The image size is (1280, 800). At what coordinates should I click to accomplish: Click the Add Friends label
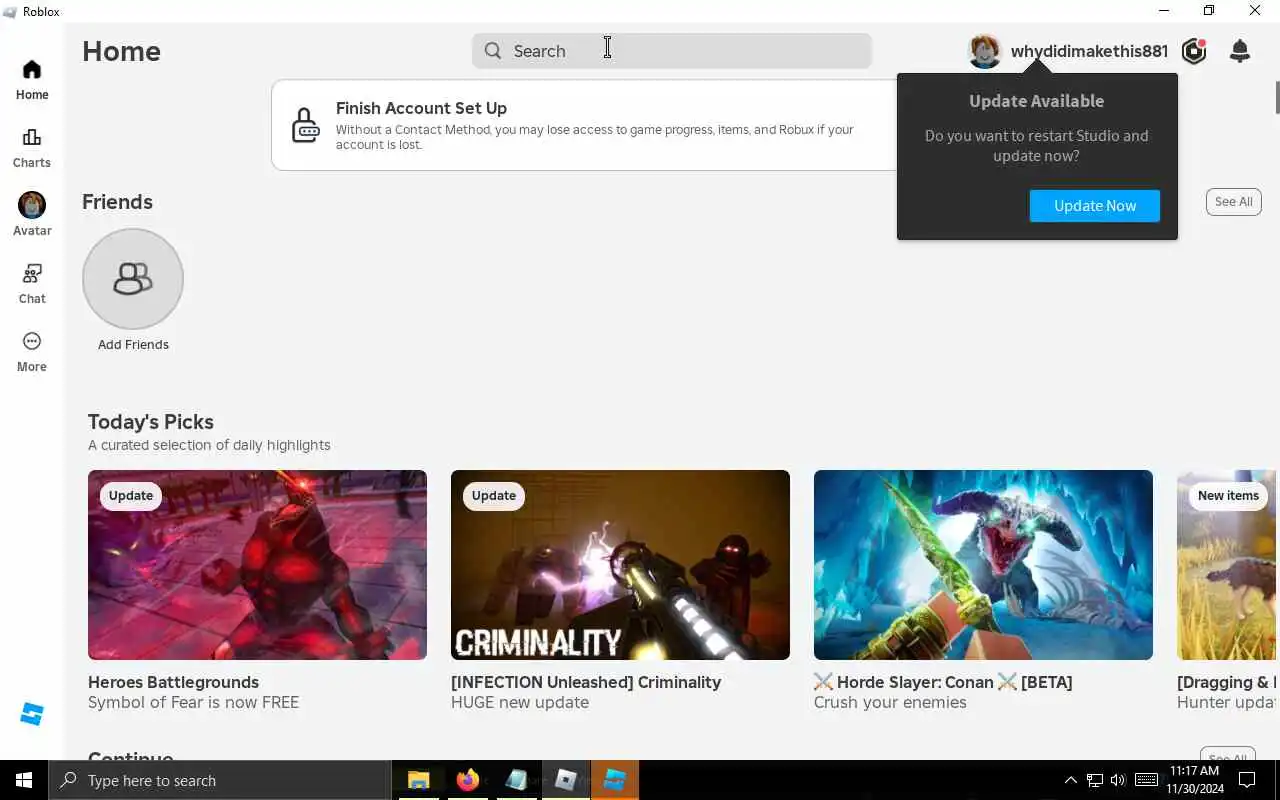[133, 345]
